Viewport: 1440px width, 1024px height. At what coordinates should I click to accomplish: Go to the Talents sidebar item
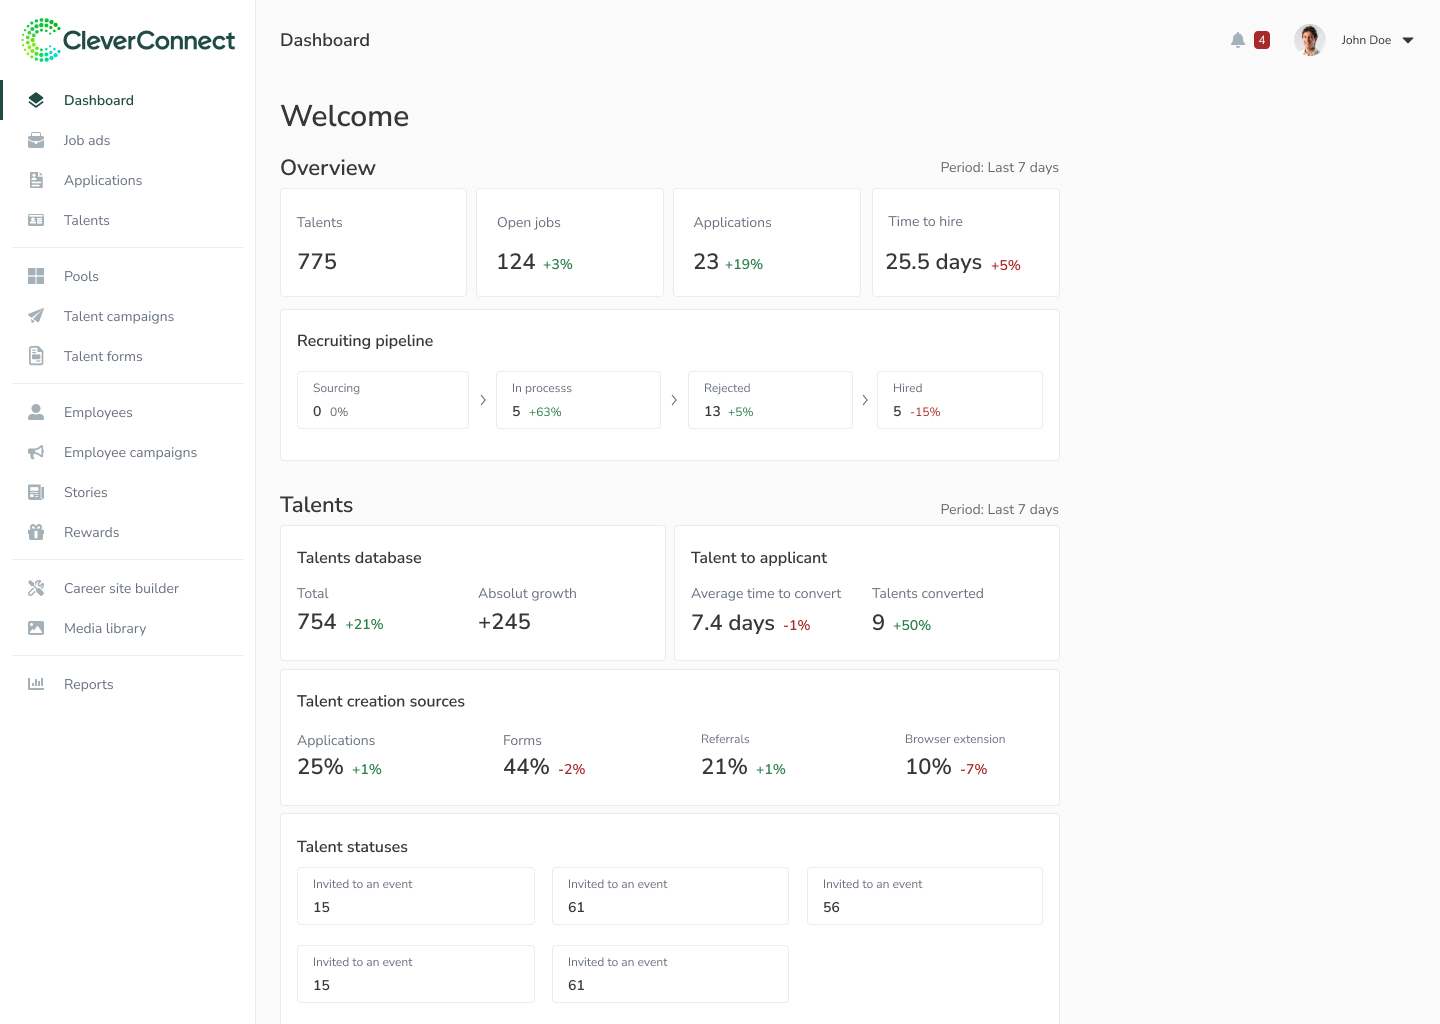(x=87, y=220)
